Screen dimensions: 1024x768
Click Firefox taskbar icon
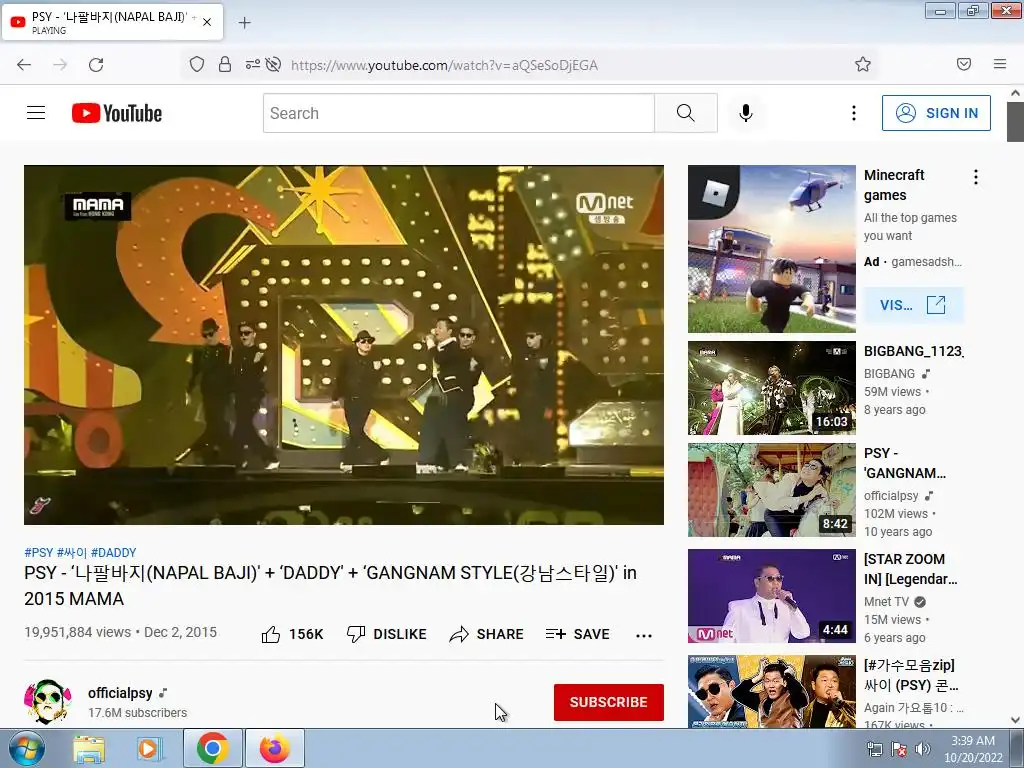tap(275, 748)
